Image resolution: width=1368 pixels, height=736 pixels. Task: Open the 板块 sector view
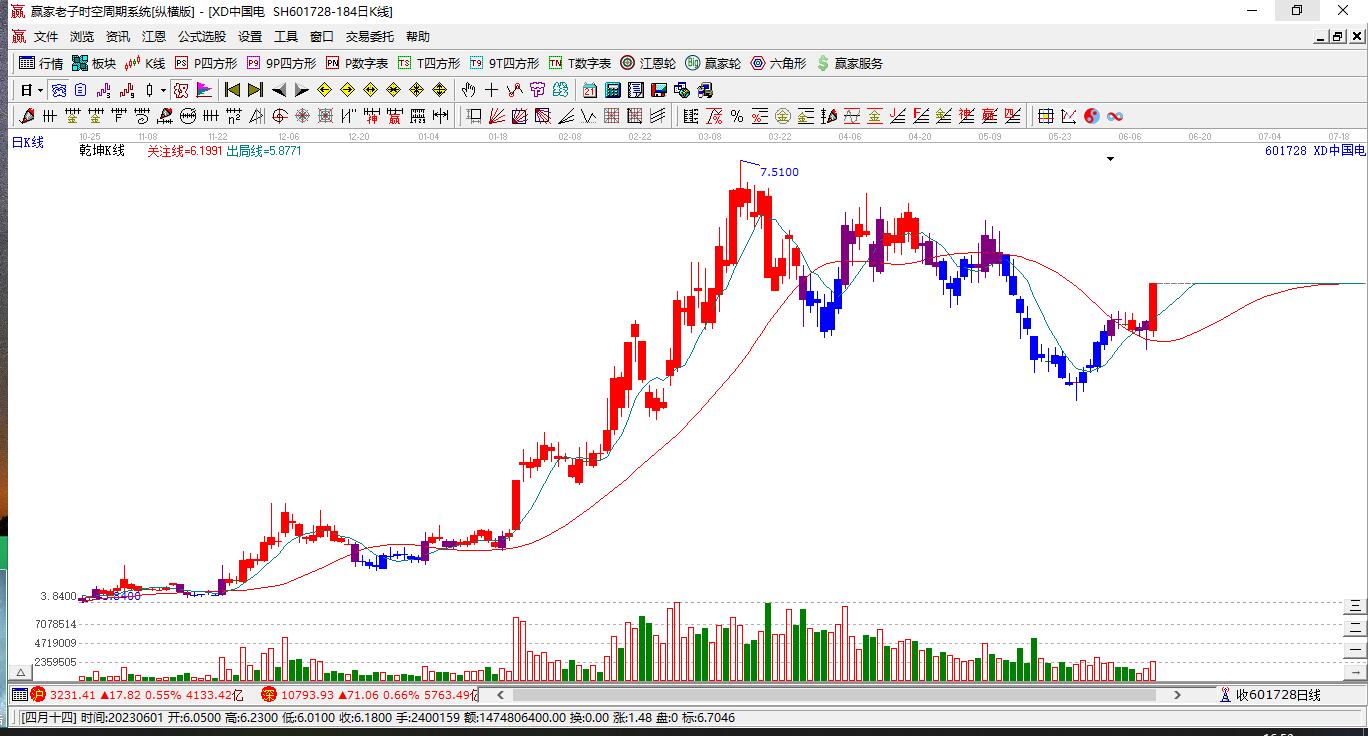click(94, 63)
